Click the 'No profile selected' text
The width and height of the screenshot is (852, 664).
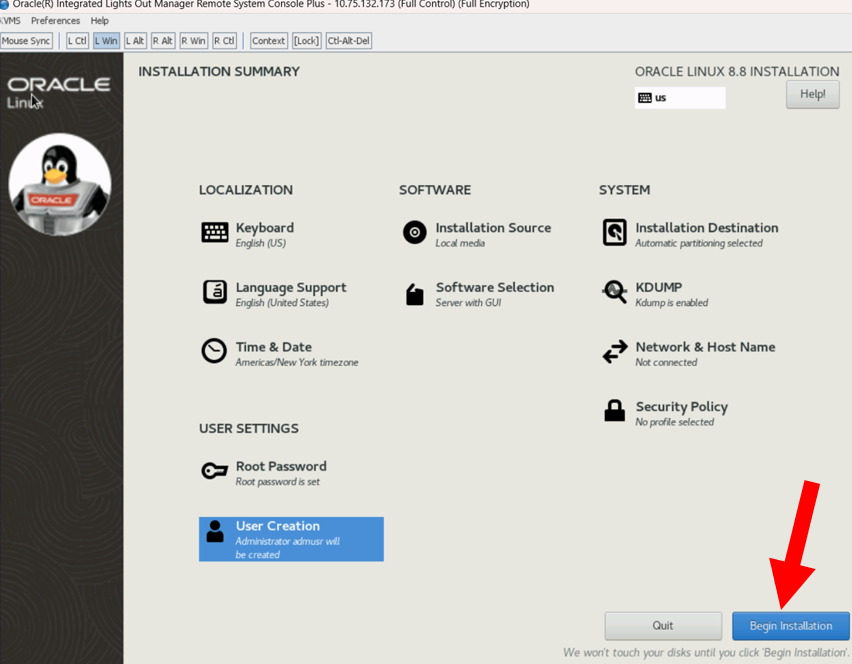[674, 422]
